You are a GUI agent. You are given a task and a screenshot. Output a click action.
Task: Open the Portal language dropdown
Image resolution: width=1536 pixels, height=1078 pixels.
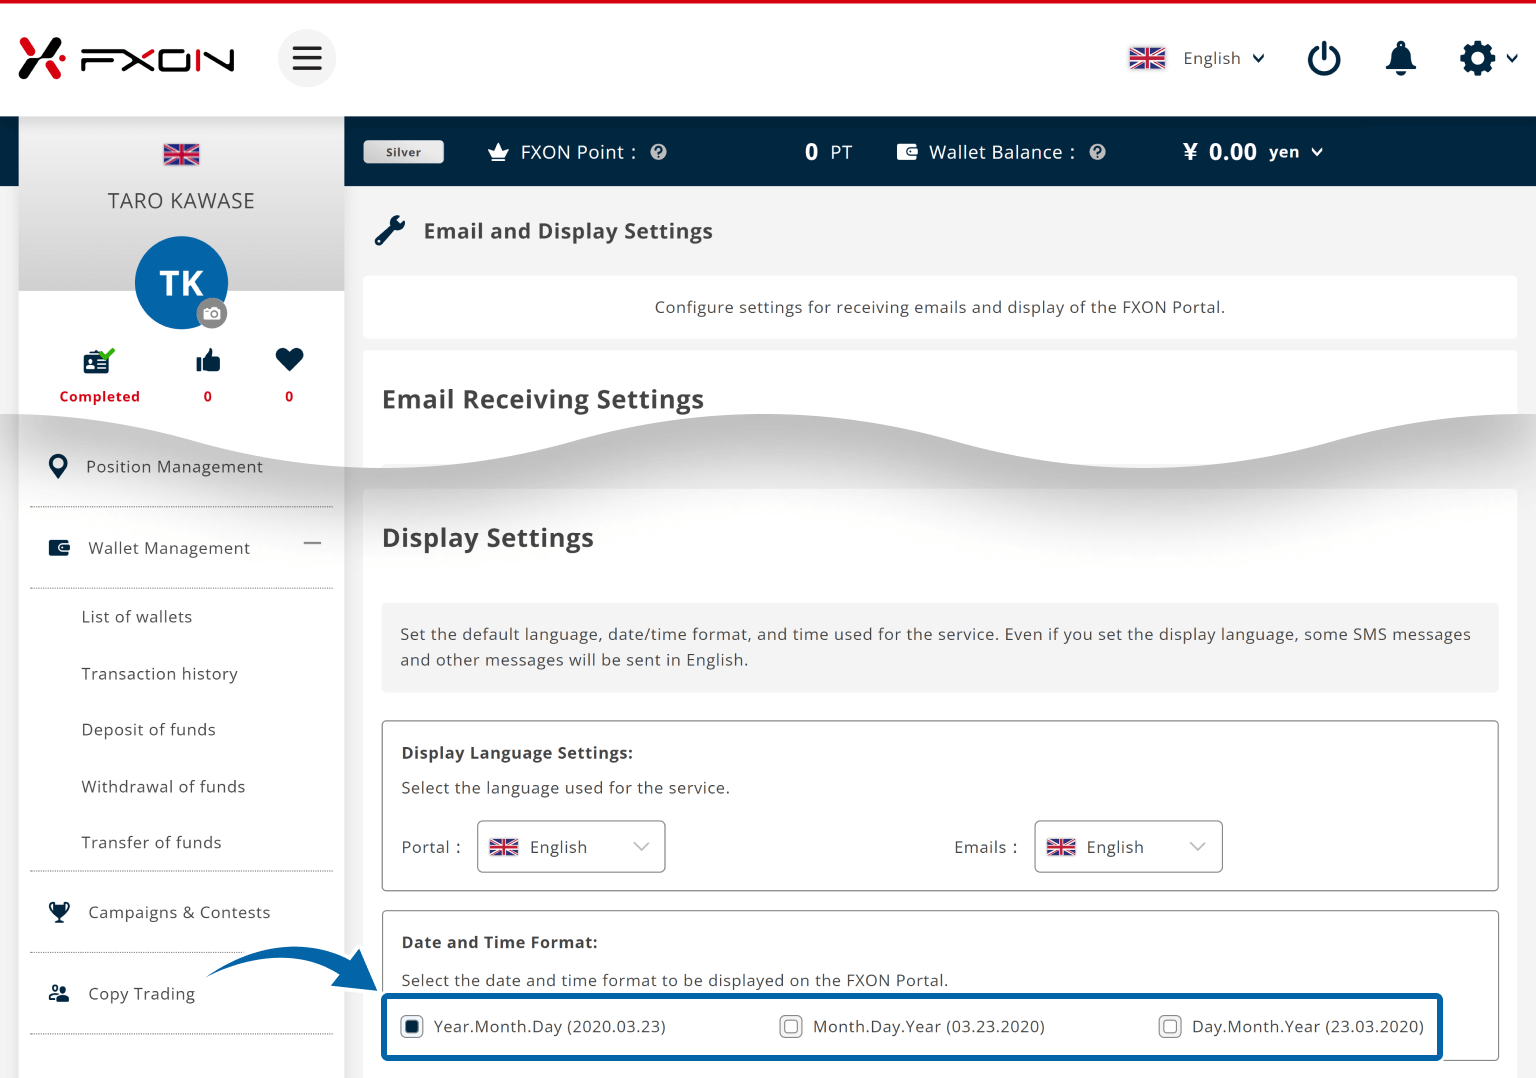pos(571,847)
